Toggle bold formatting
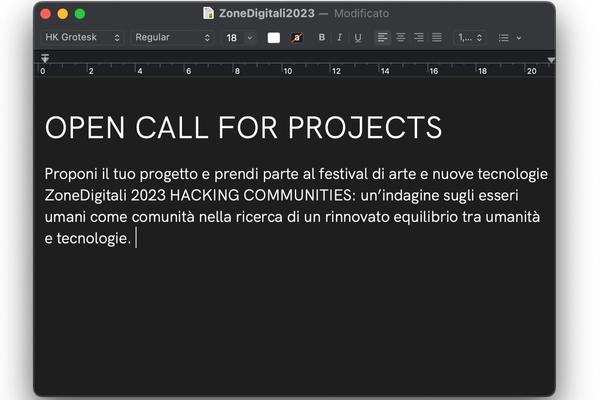600x400 pixels. tap(322, 38)
